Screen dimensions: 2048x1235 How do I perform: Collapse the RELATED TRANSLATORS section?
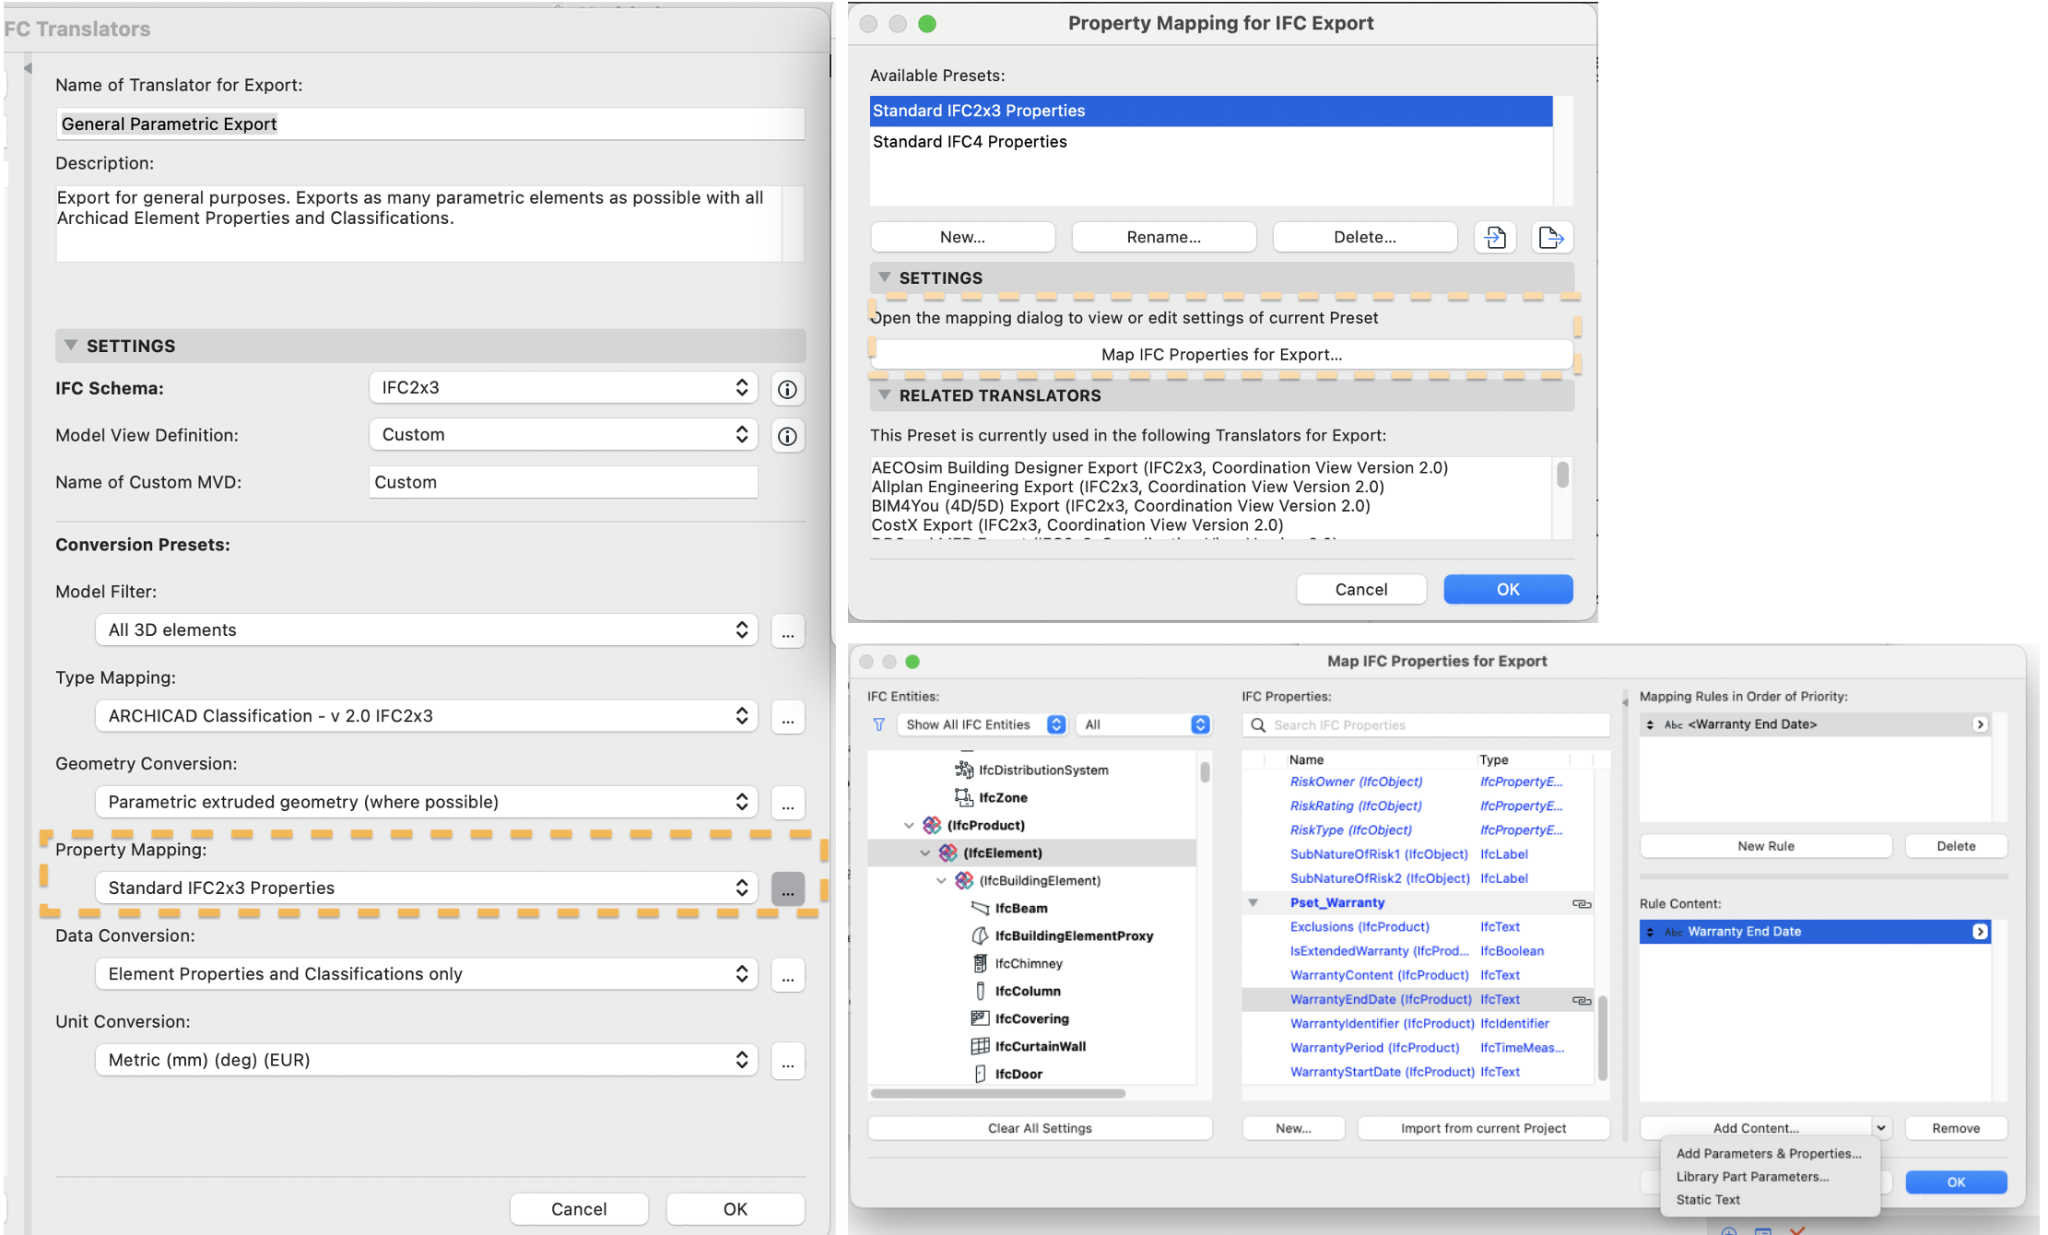pos(885,395)
